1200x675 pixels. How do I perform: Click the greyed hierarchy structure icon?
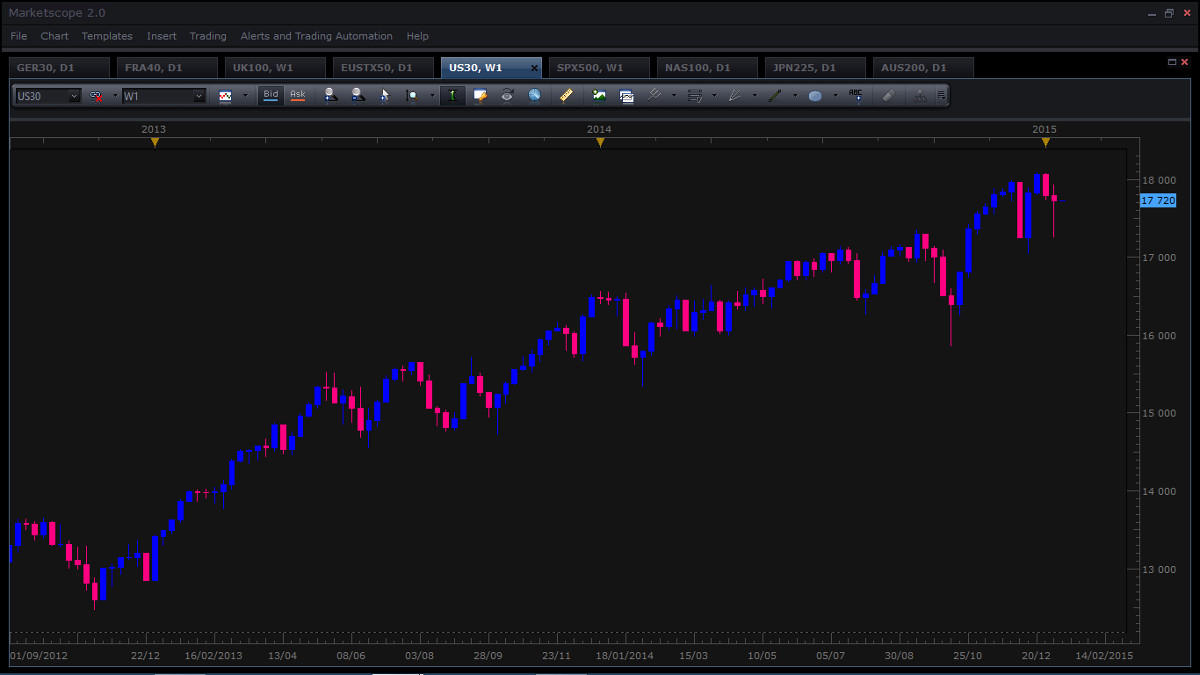pos(920,96)
